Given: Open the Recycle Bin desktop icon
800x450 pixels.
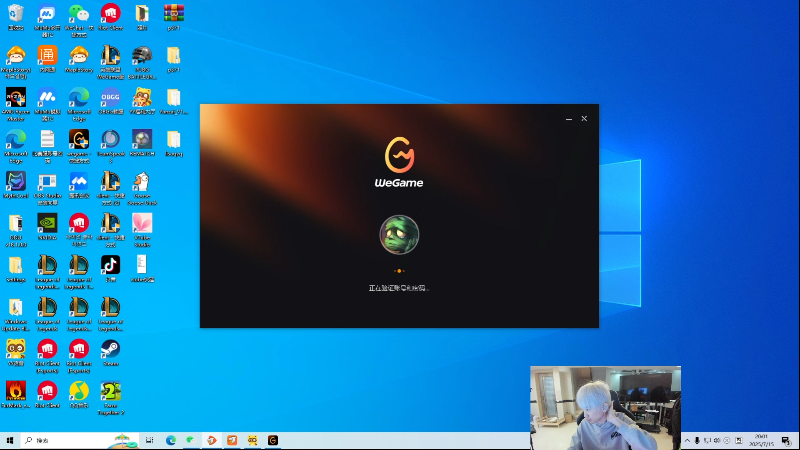Looking at the screenshot, I should tap(16, 13).
